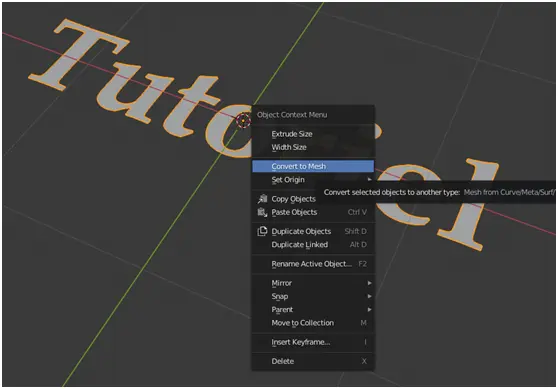Open the Parent submenu
Viewport: 558px width, 389px height.
pos(313,309)
